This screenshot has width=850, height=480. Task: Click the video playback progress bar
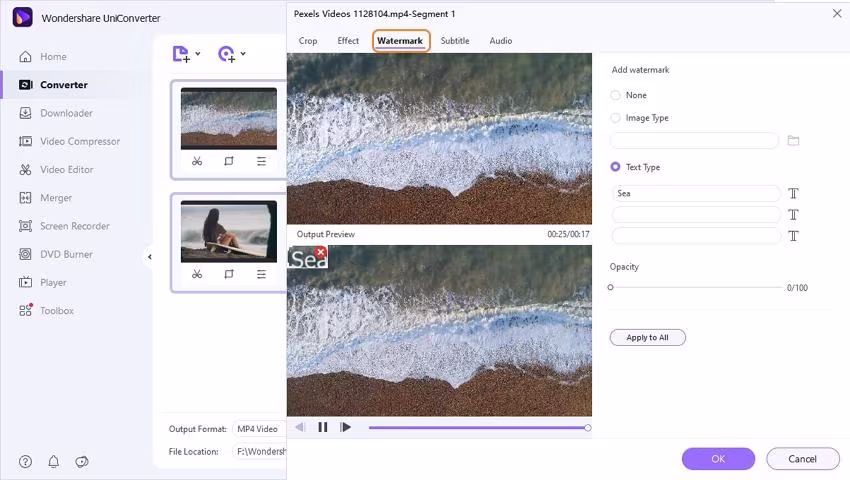tap(479, 428)
